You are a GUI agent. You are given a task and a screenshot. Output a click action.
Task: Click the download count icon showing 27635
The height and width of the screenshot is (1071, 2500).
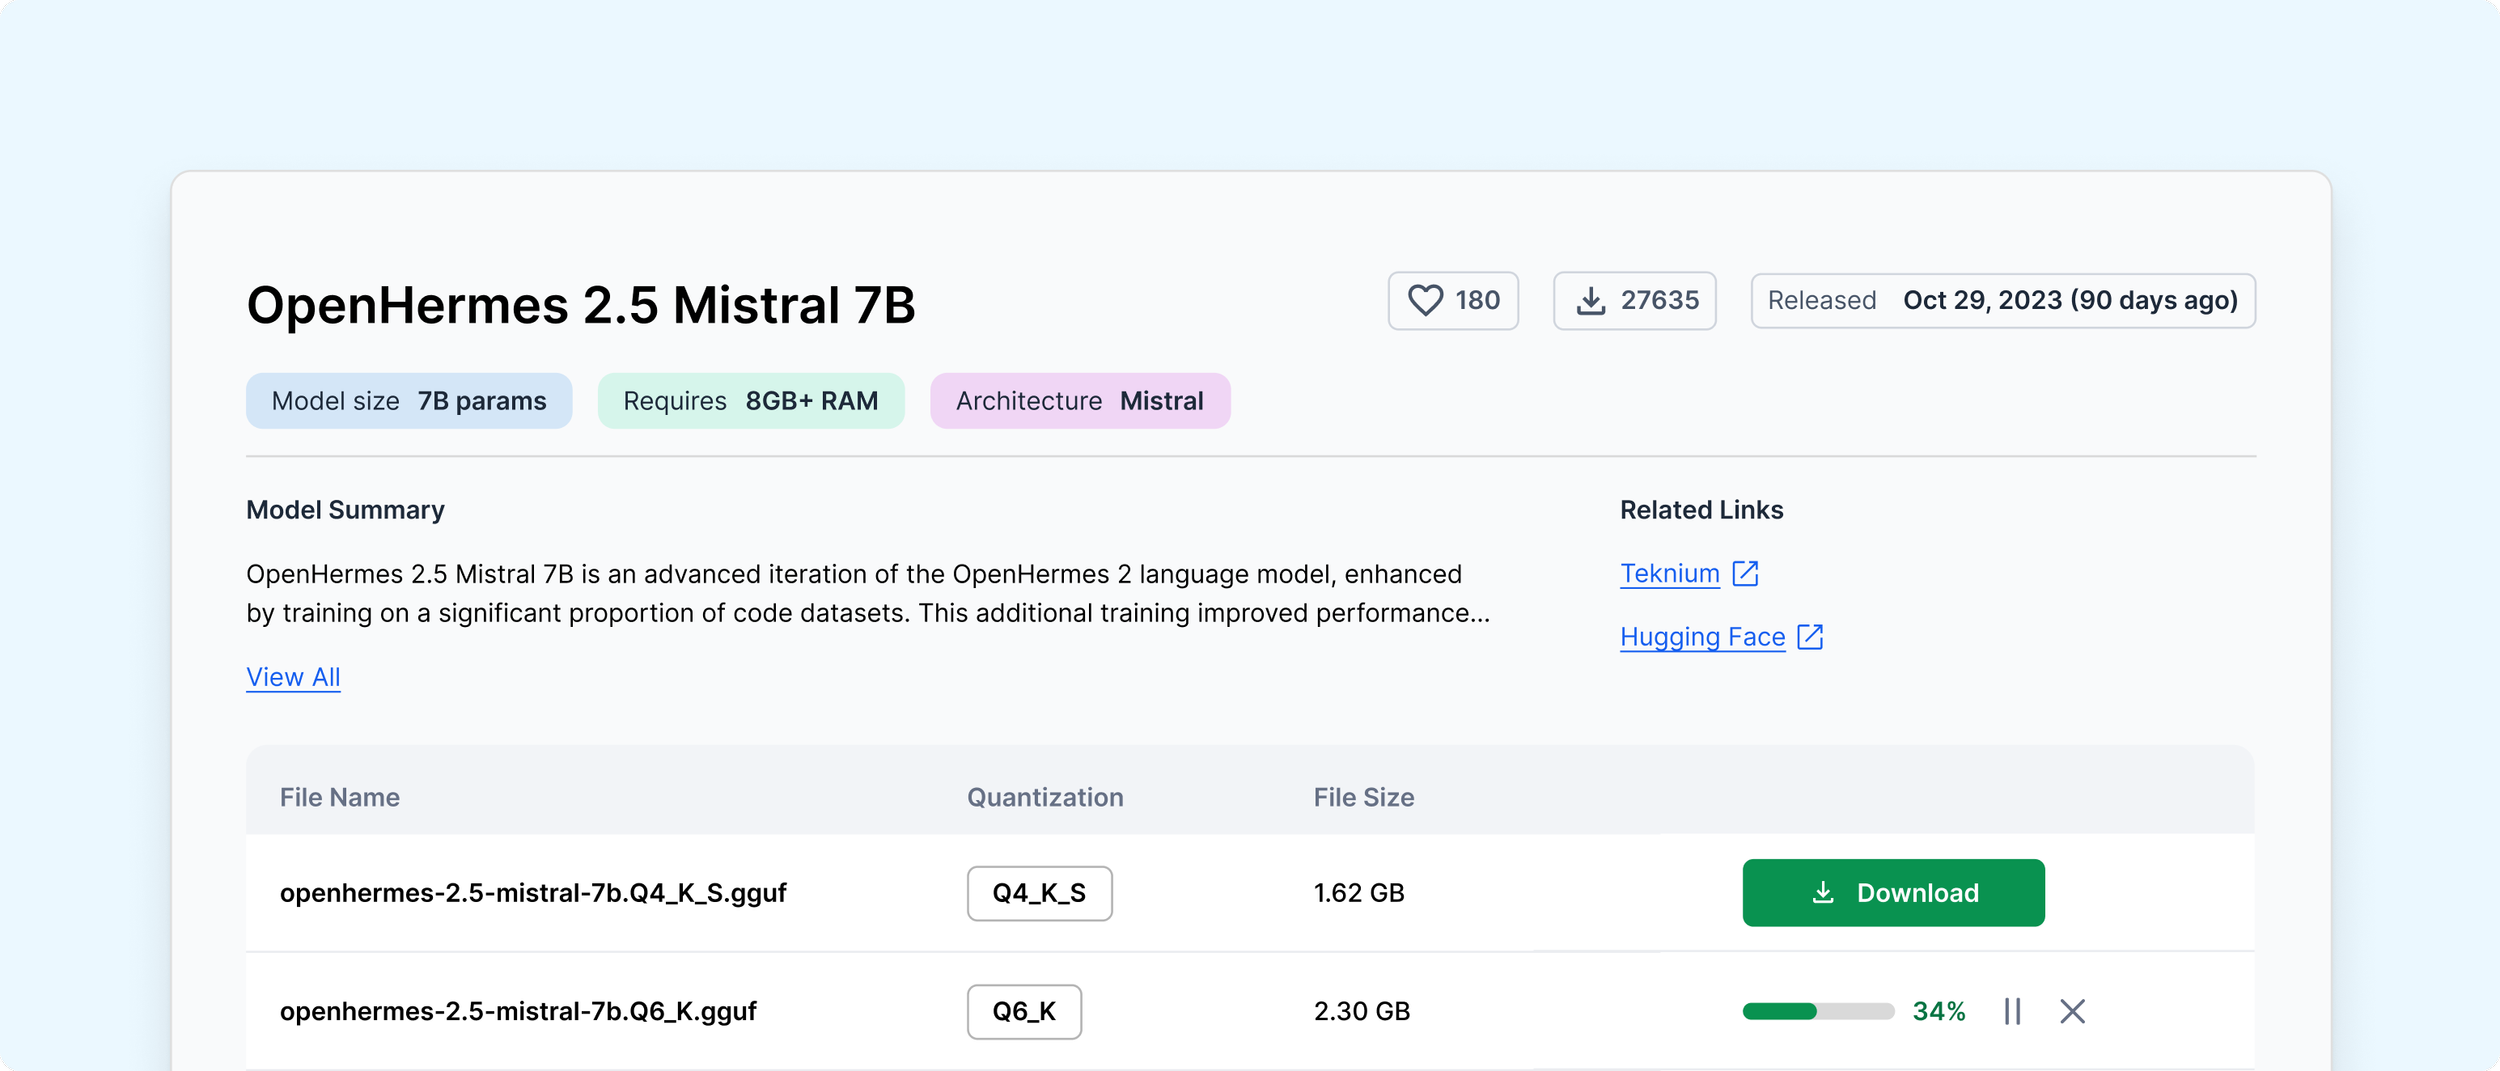point(1591,300)
